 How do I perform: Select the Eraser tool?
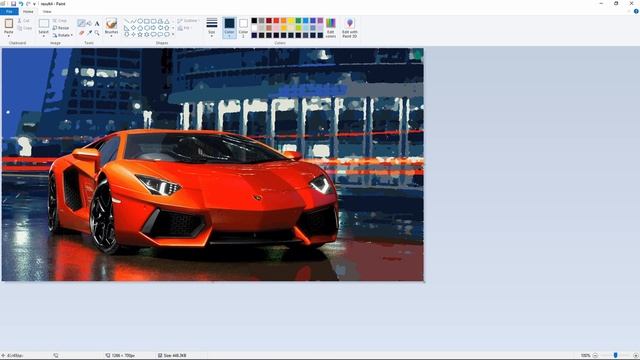tap(81, 33)
